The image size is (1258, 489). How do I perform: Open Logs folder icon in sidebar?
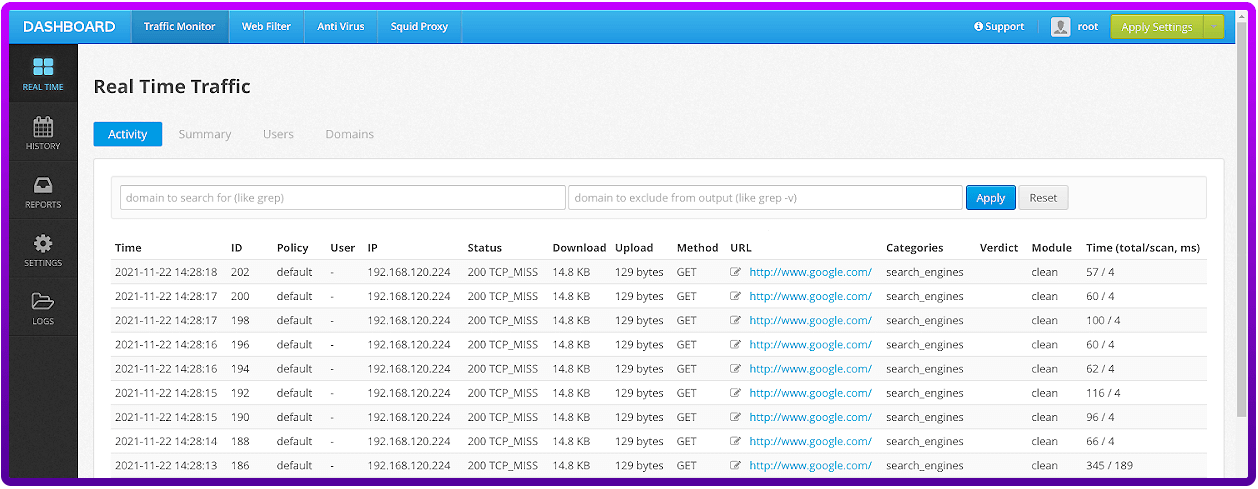point(43,302)
